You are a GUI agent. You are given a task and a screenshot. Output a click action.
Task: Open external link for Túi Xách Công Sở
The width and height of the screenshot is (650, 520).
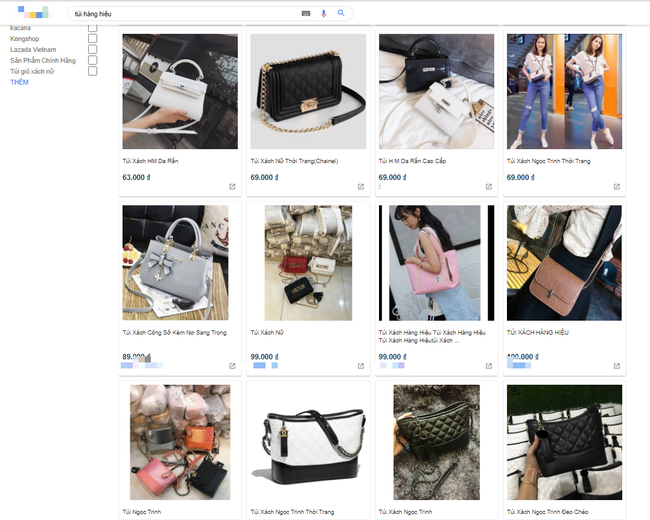point(233,366)
